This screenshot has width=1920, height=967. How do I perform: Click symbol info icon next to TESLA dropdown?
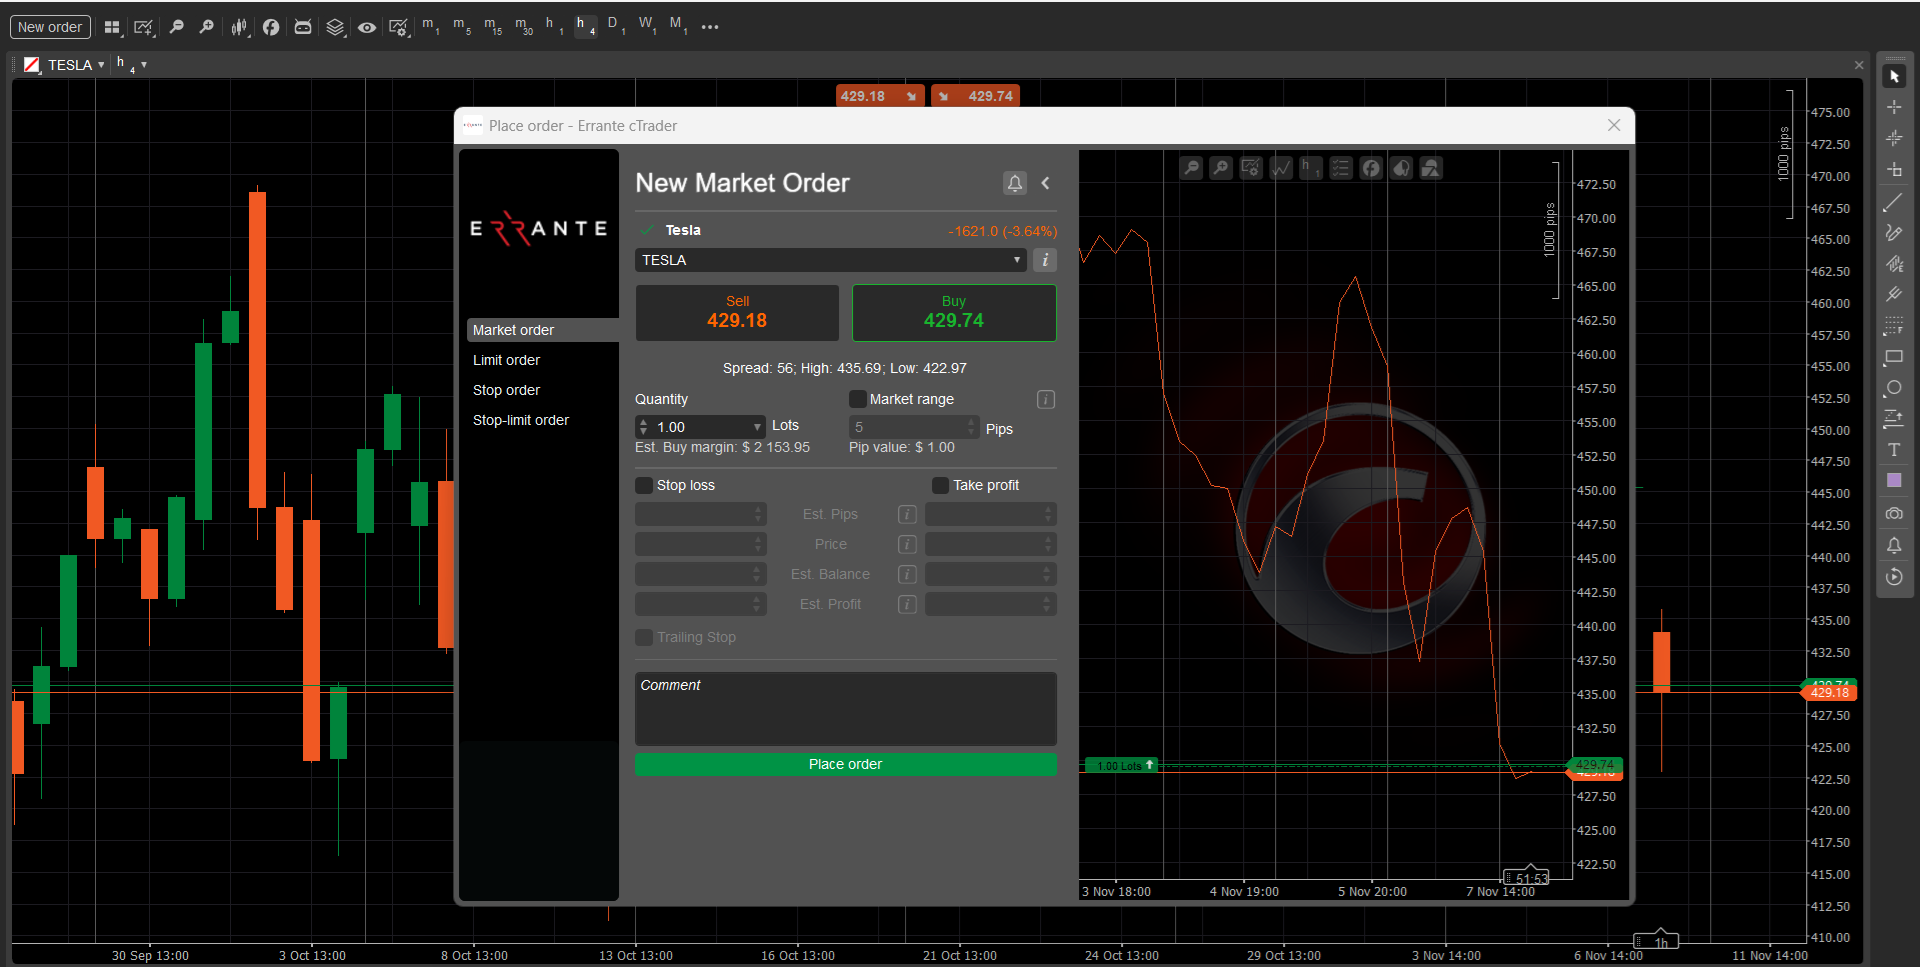(x=1045, y=260)
